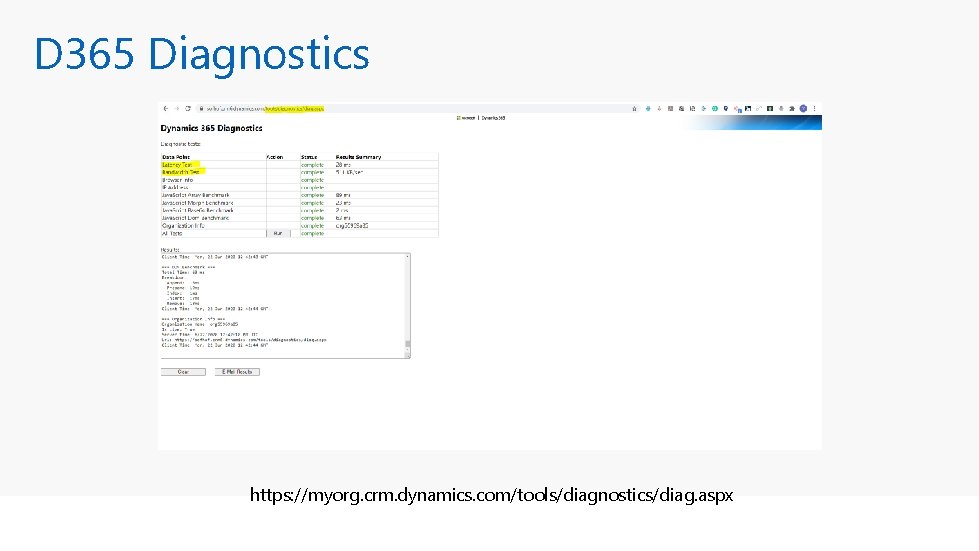Click the green circular extension icon
The width and height of the screenshot is (979, 551).
coord(715,109)
